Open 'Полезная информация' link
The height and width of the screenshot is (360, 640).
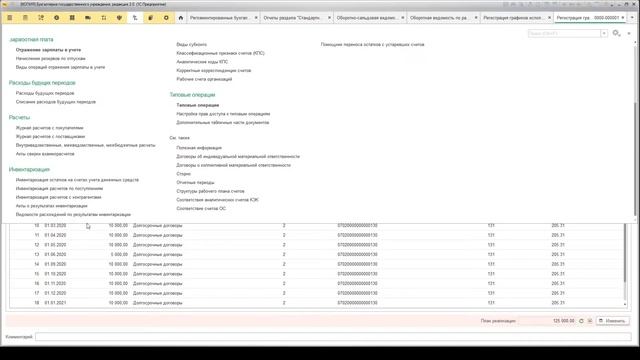(199, 148)
